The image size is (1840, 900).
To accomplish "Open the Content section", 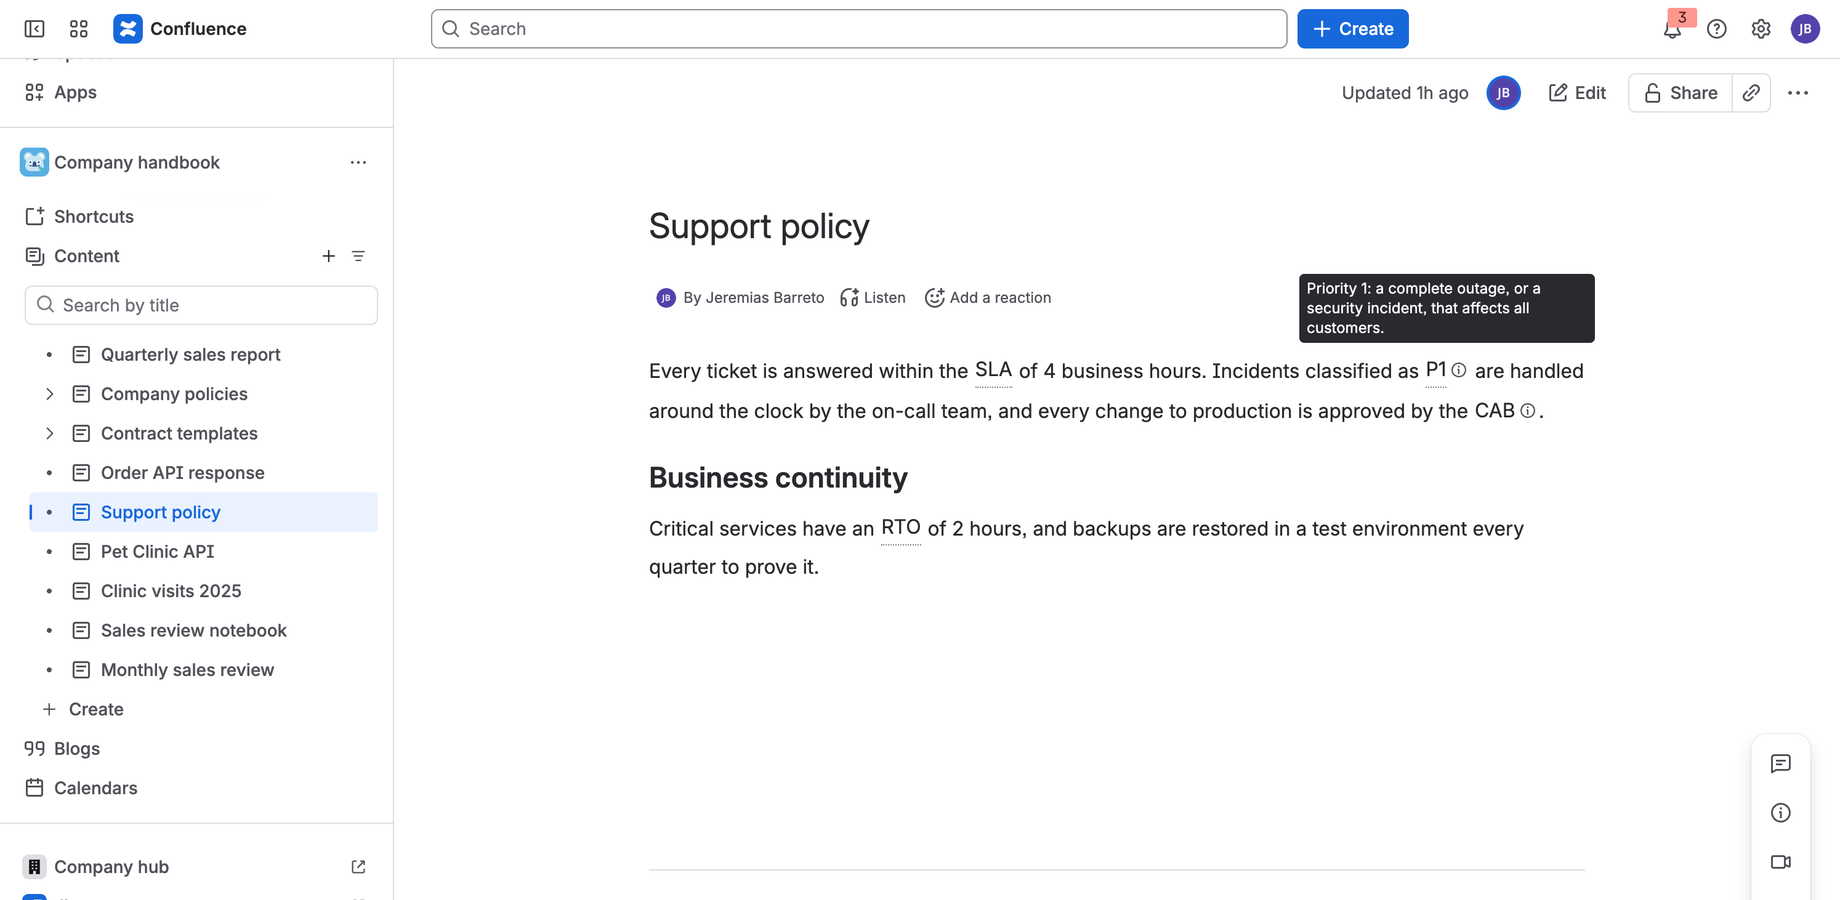I will tap(87, 256).
